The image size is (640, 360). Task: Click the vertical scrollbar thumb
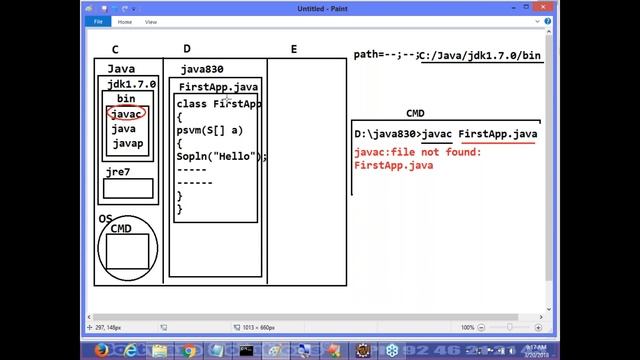549,158
